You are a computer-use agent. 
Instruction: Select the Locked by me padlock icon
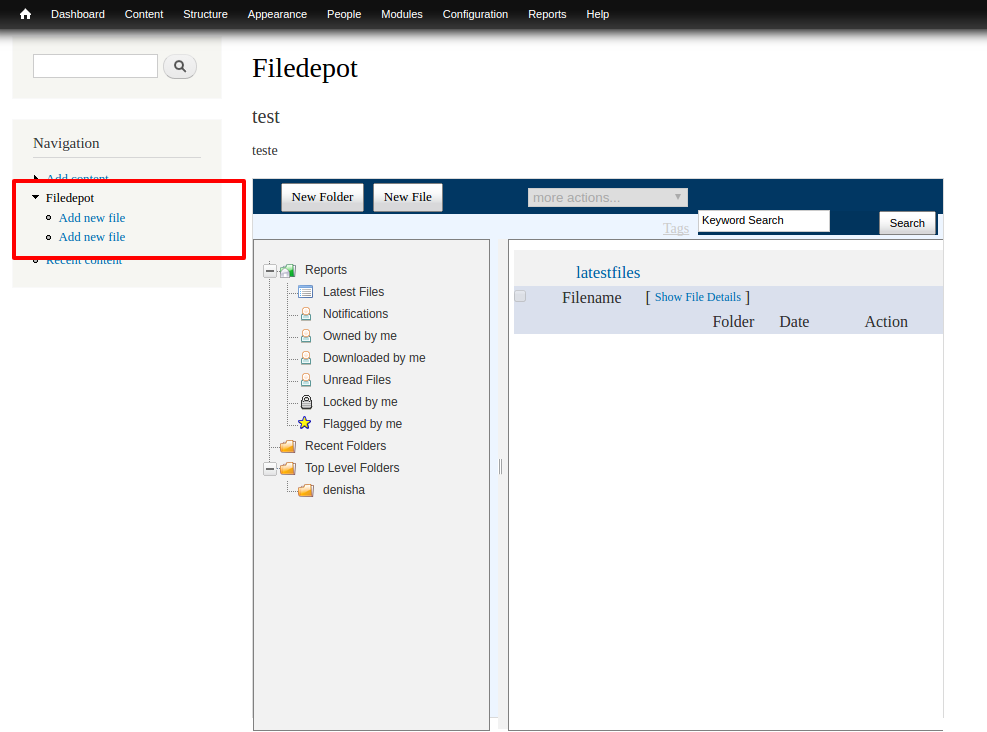305,401
